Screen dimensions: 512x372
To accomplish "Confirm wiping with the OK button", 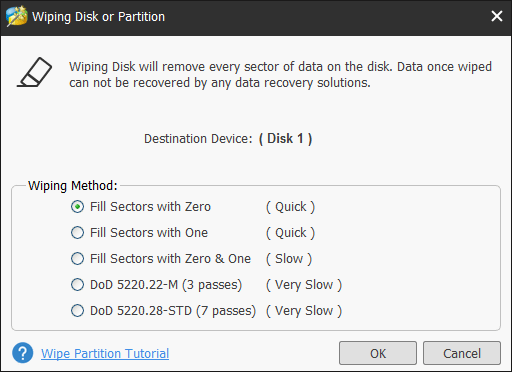I will point(378,353).
